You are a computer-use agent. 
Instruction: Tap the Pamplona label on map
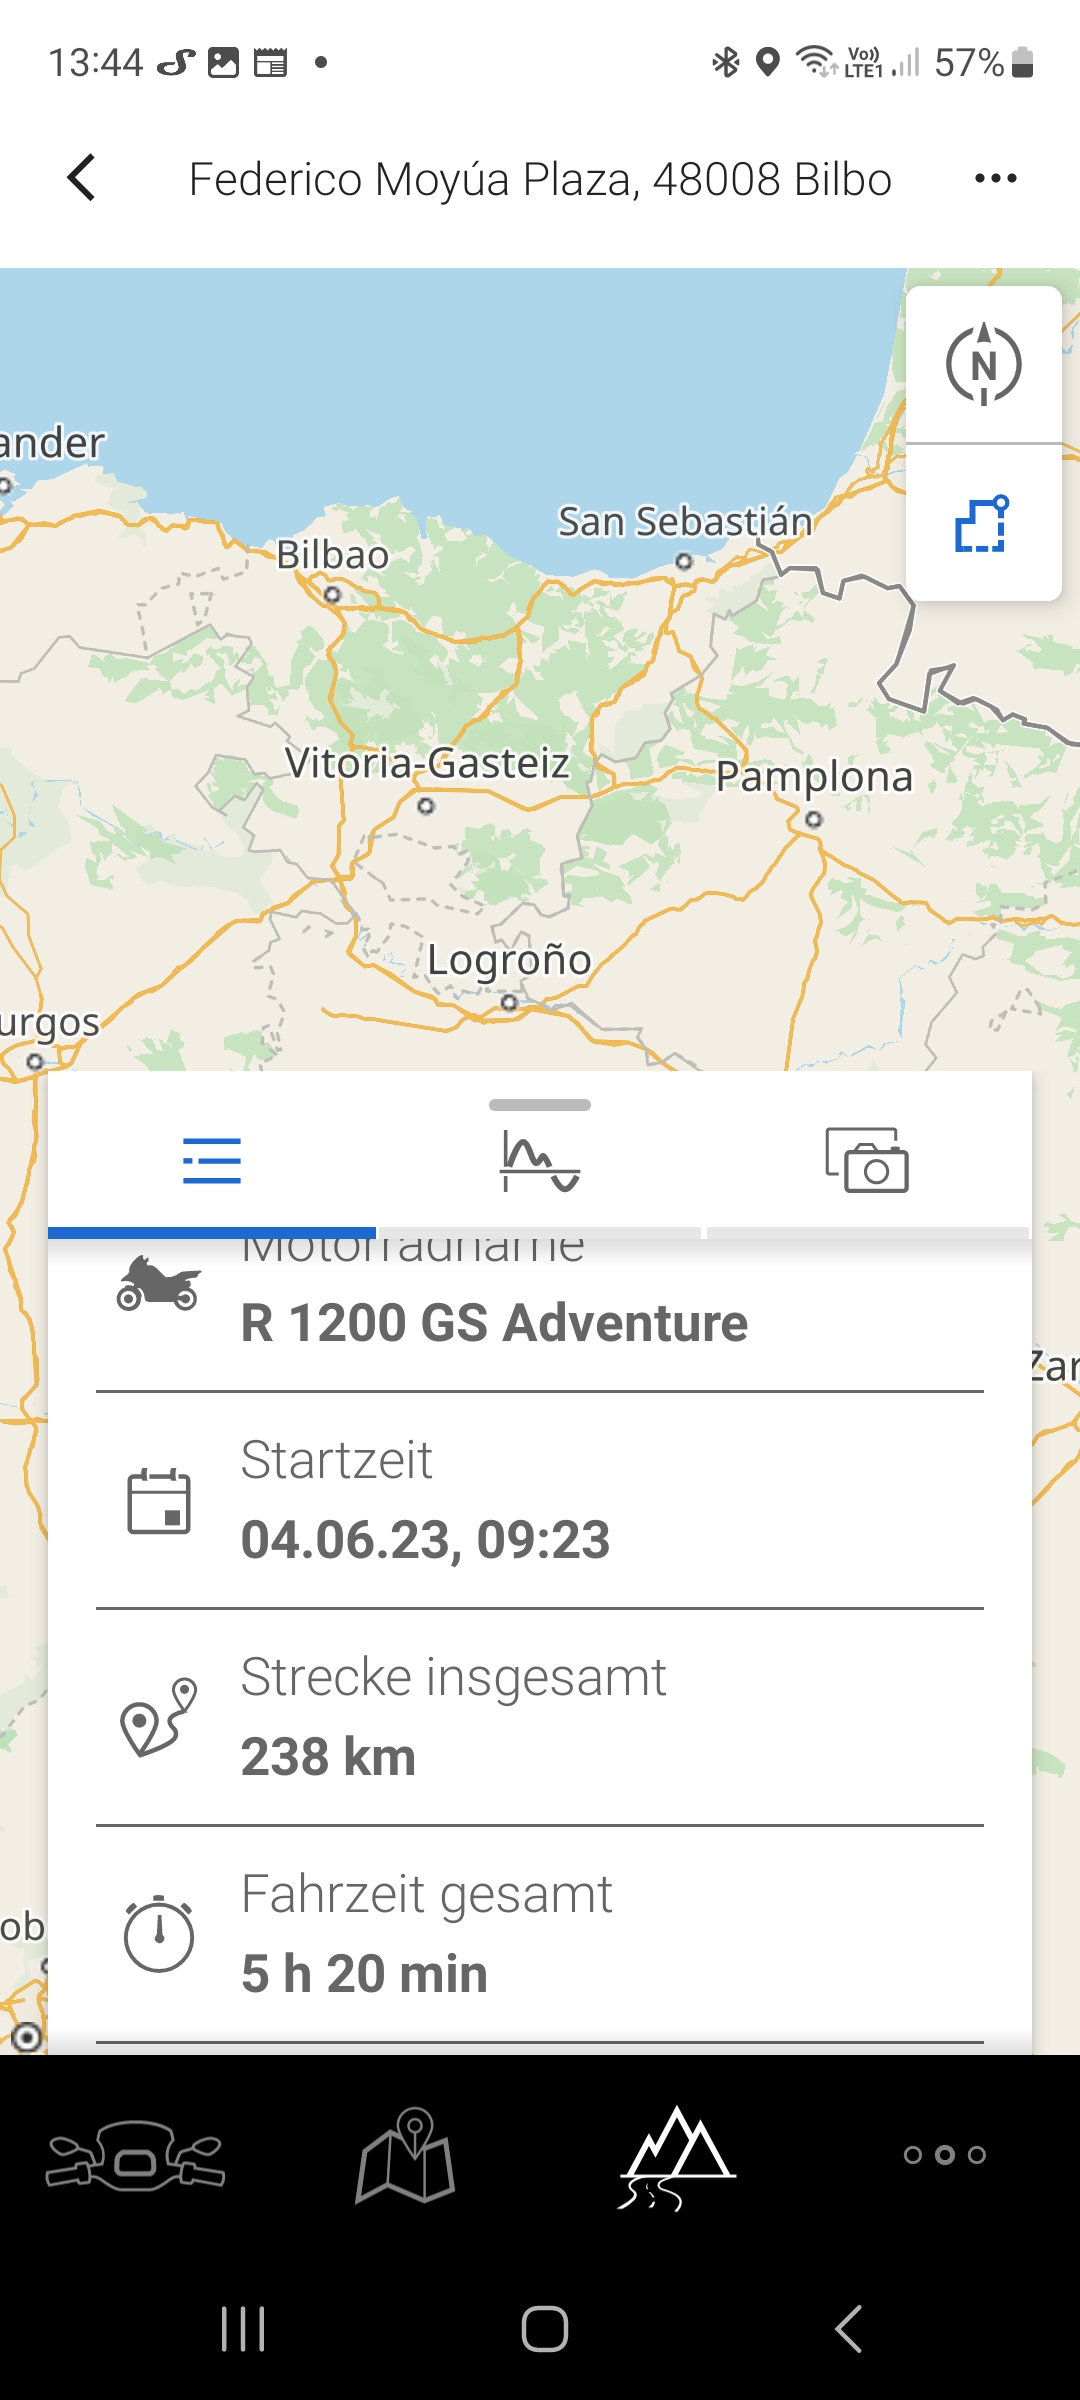pyautogui.click(x=814, y=777)
